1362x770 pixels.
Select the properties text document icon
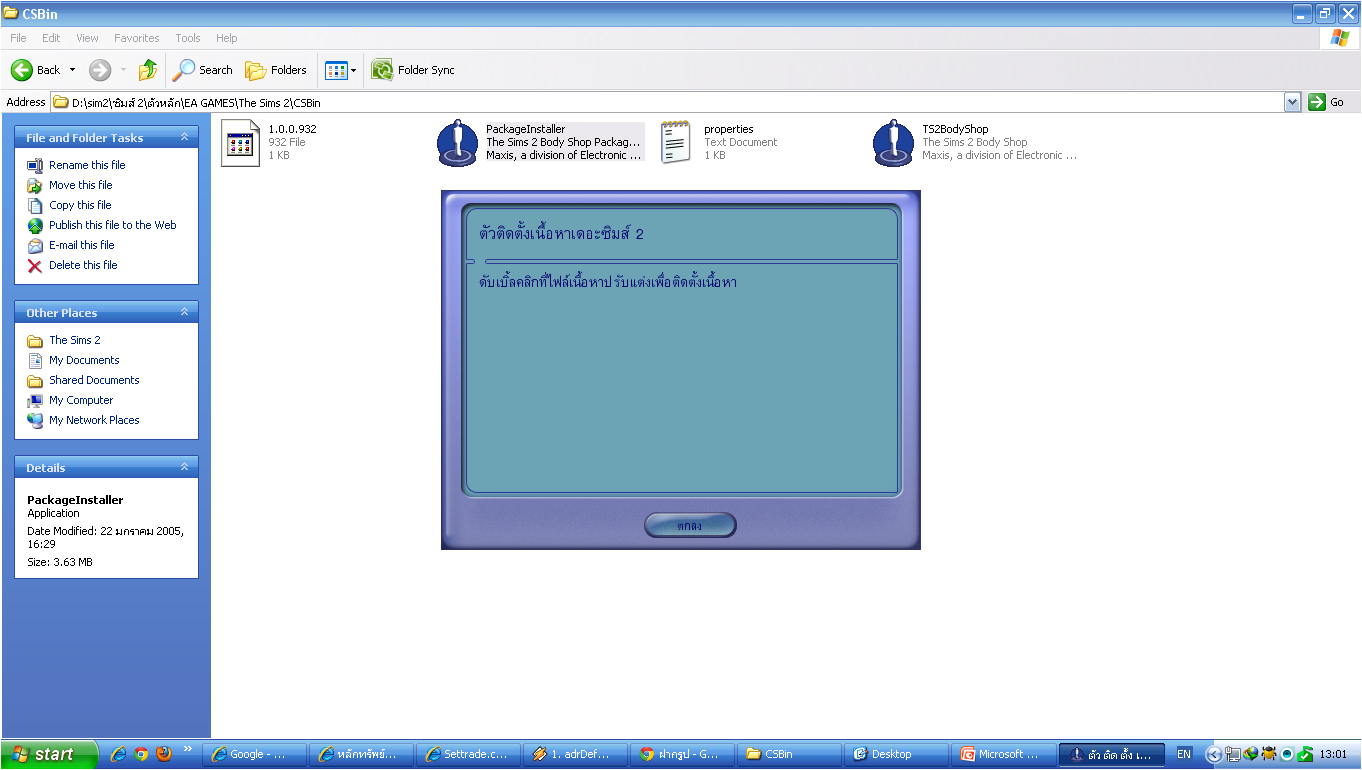pos(676,143)
